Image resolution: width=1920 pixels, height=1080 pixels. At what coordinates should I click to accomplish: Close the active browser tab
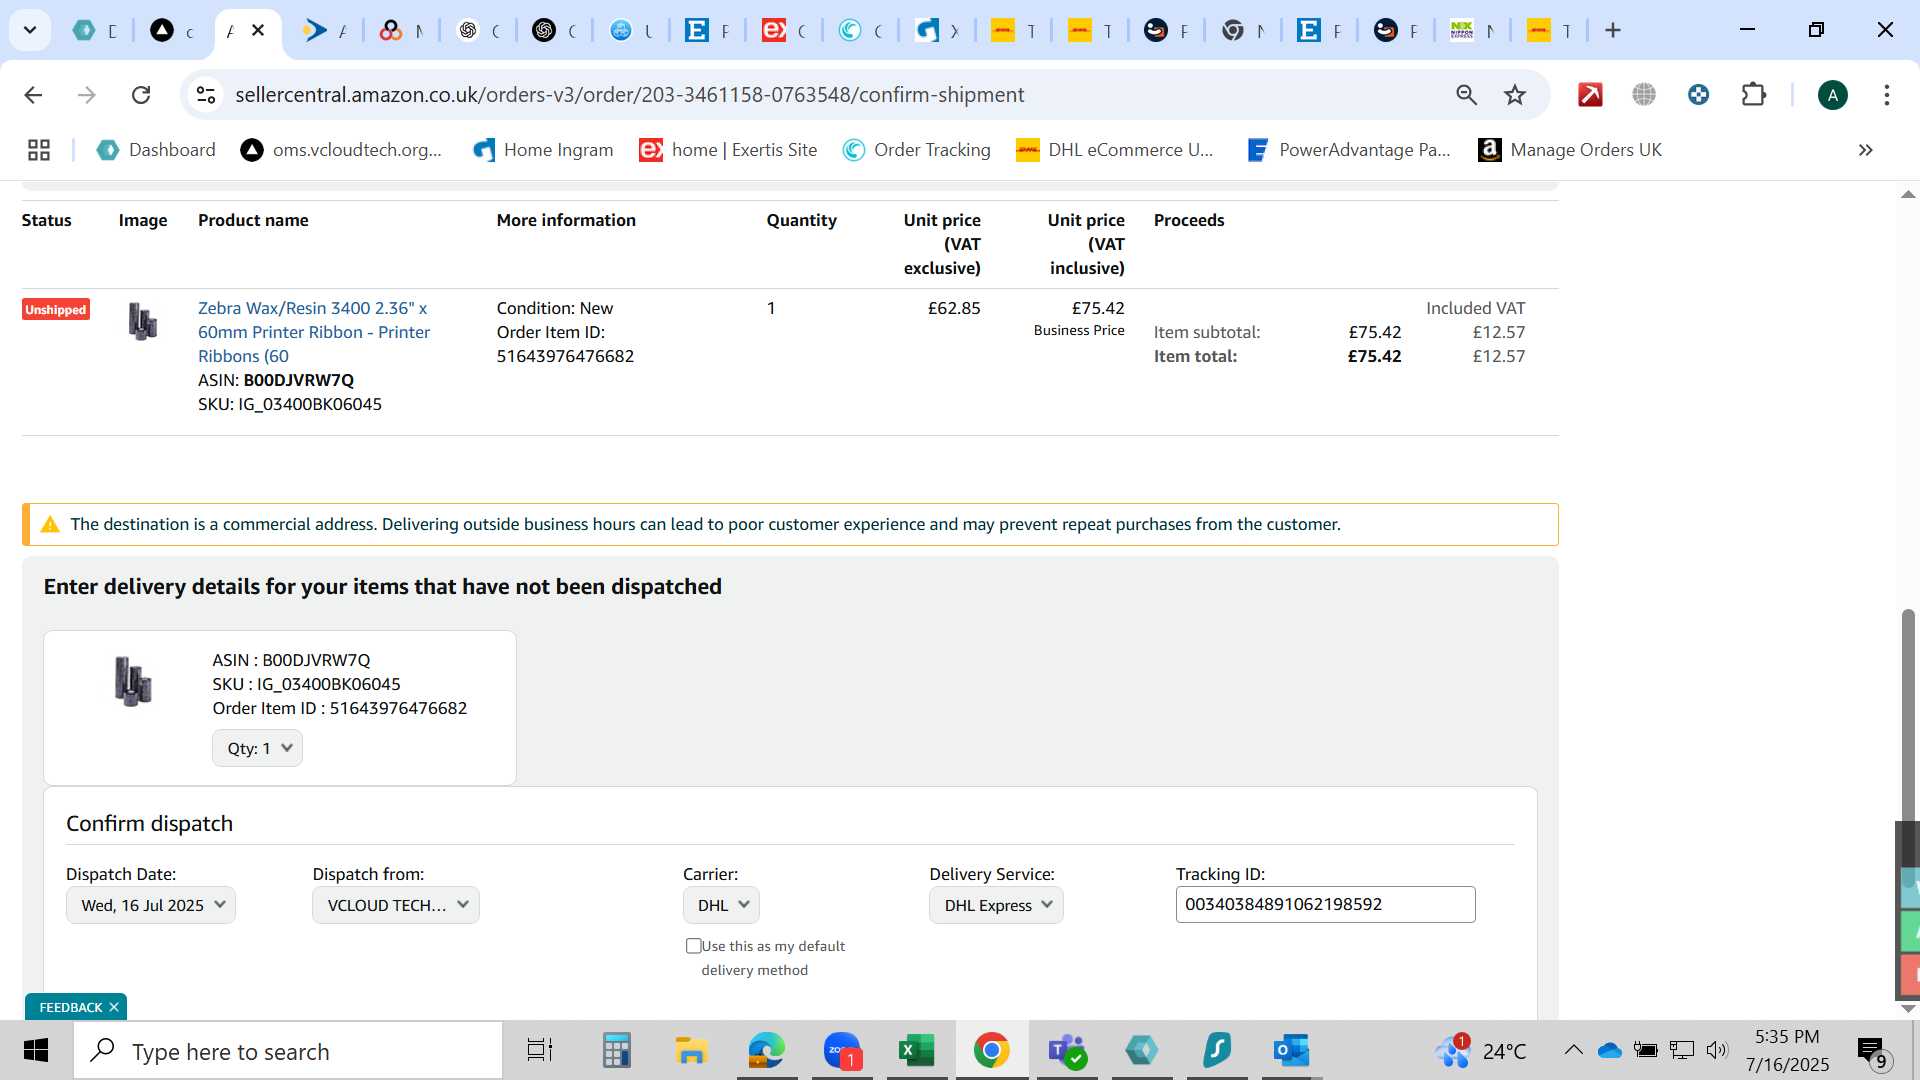[258, 30]
